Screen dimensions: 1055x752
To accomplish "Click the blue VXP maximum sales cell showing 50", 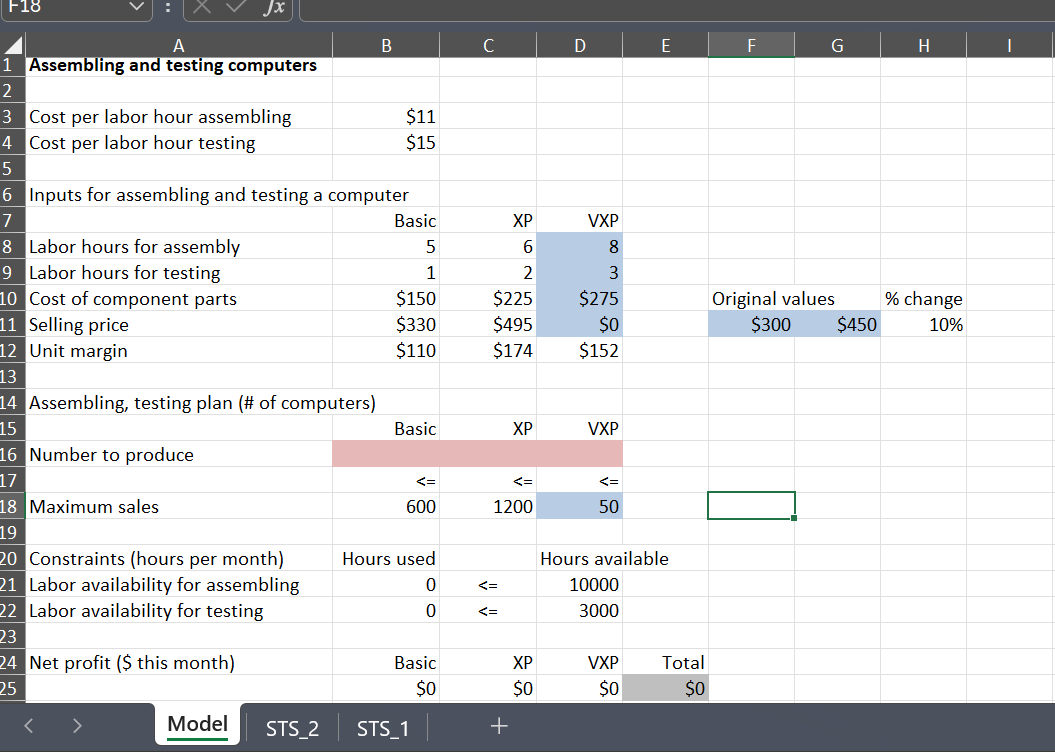I will tap(579, 506).
